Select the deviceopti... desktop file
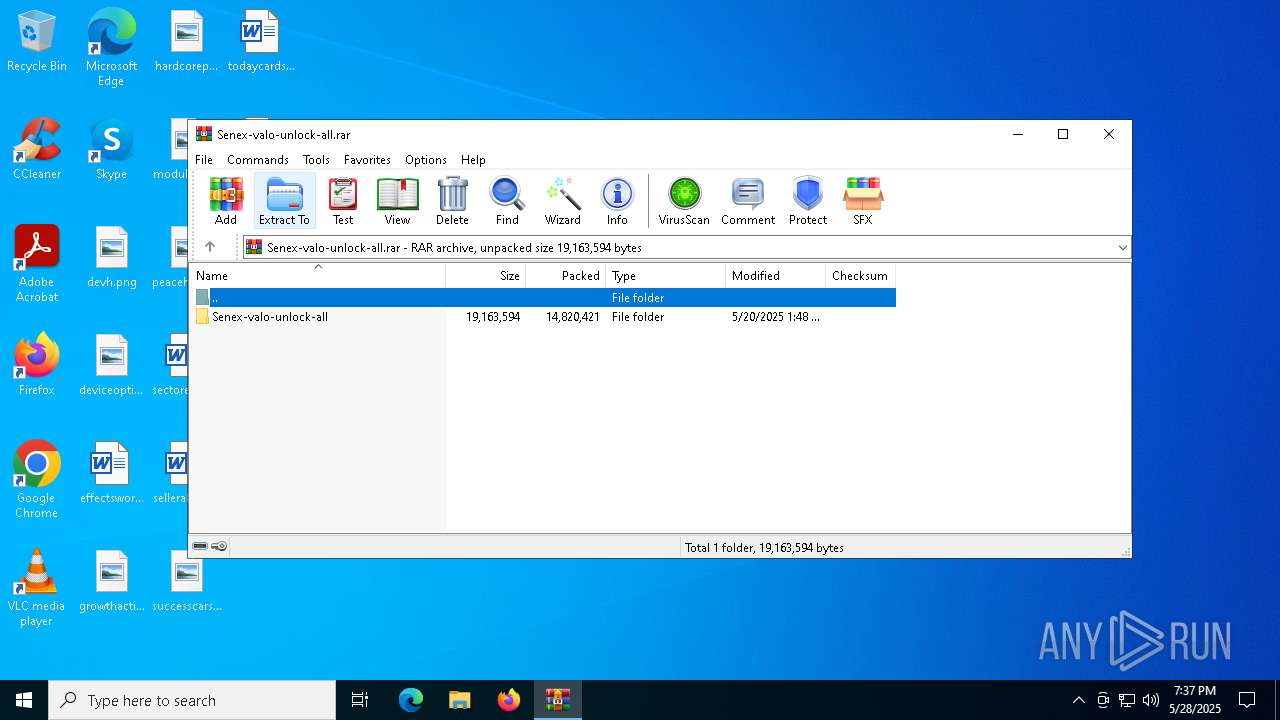Image resolution: width=1280 pixels, height=720 pixels. coord(112,365)
